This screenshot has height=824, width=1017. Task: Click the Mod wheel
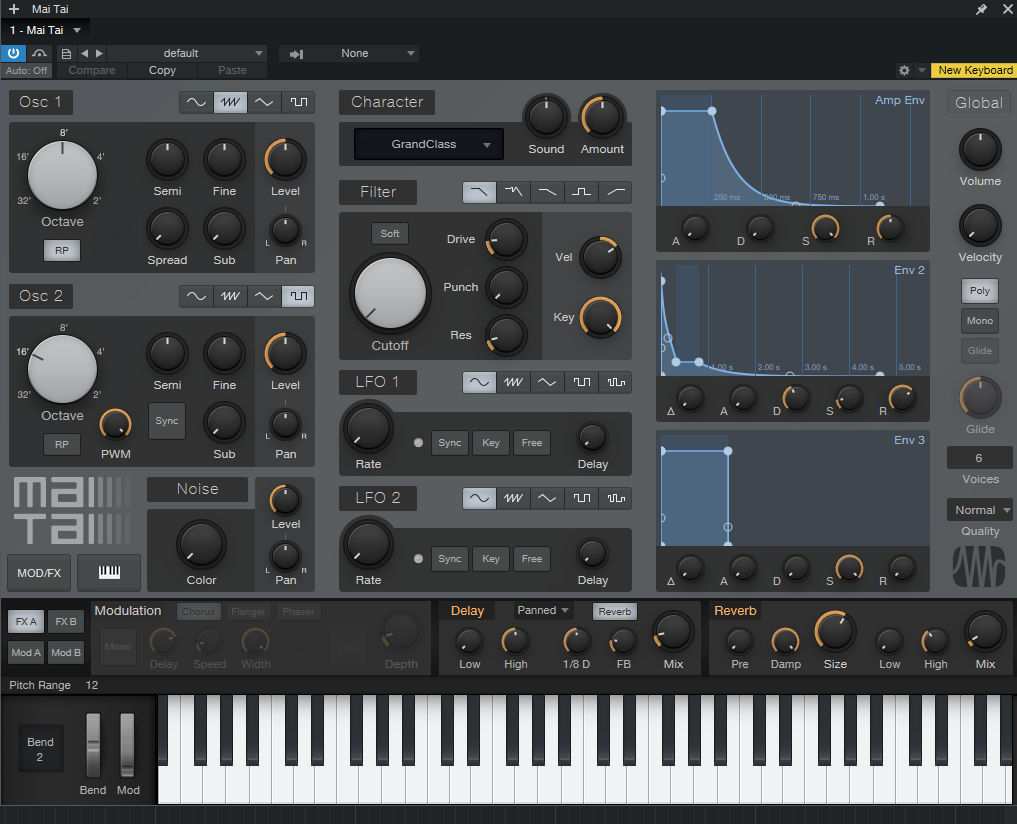pos(127,745)
